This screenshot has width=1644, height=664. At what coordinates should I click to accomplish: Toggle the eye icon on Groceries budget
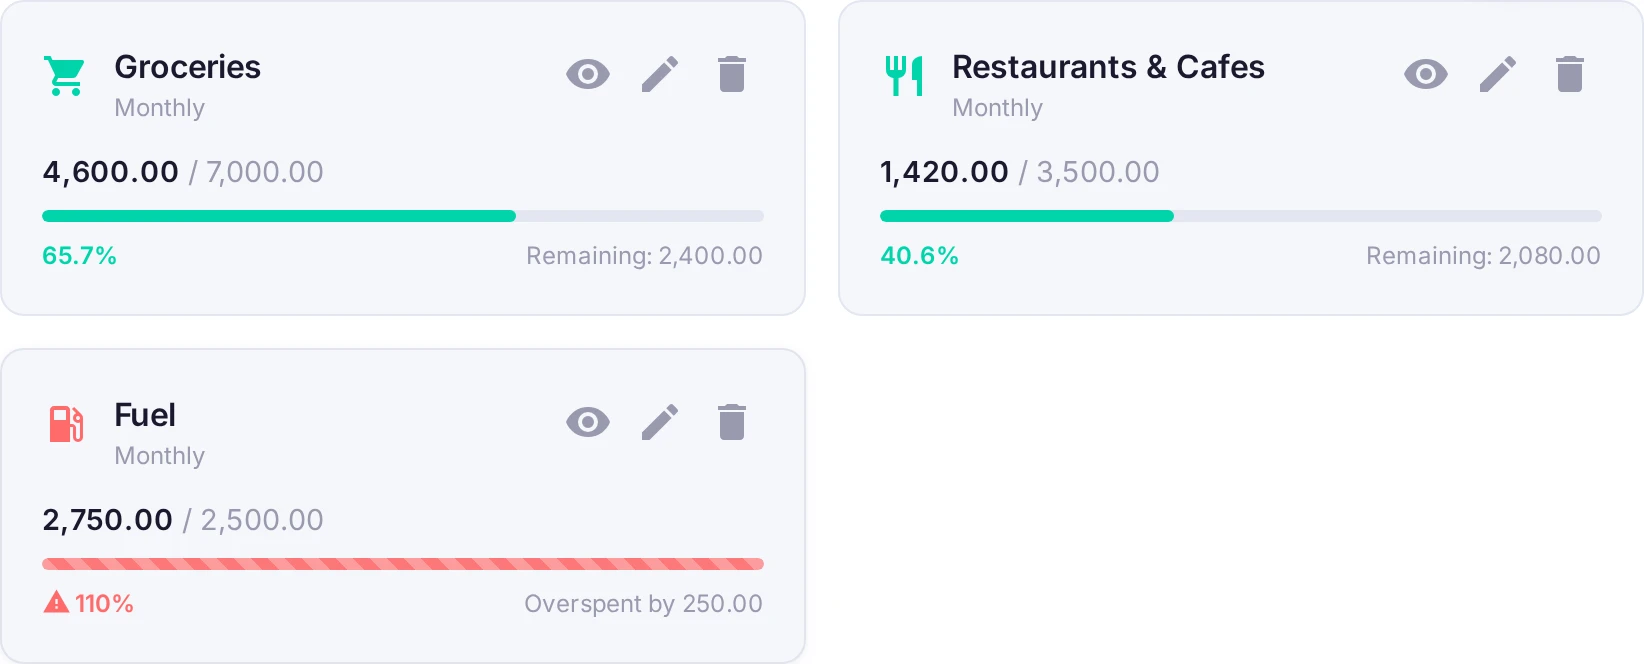(588, 74)
